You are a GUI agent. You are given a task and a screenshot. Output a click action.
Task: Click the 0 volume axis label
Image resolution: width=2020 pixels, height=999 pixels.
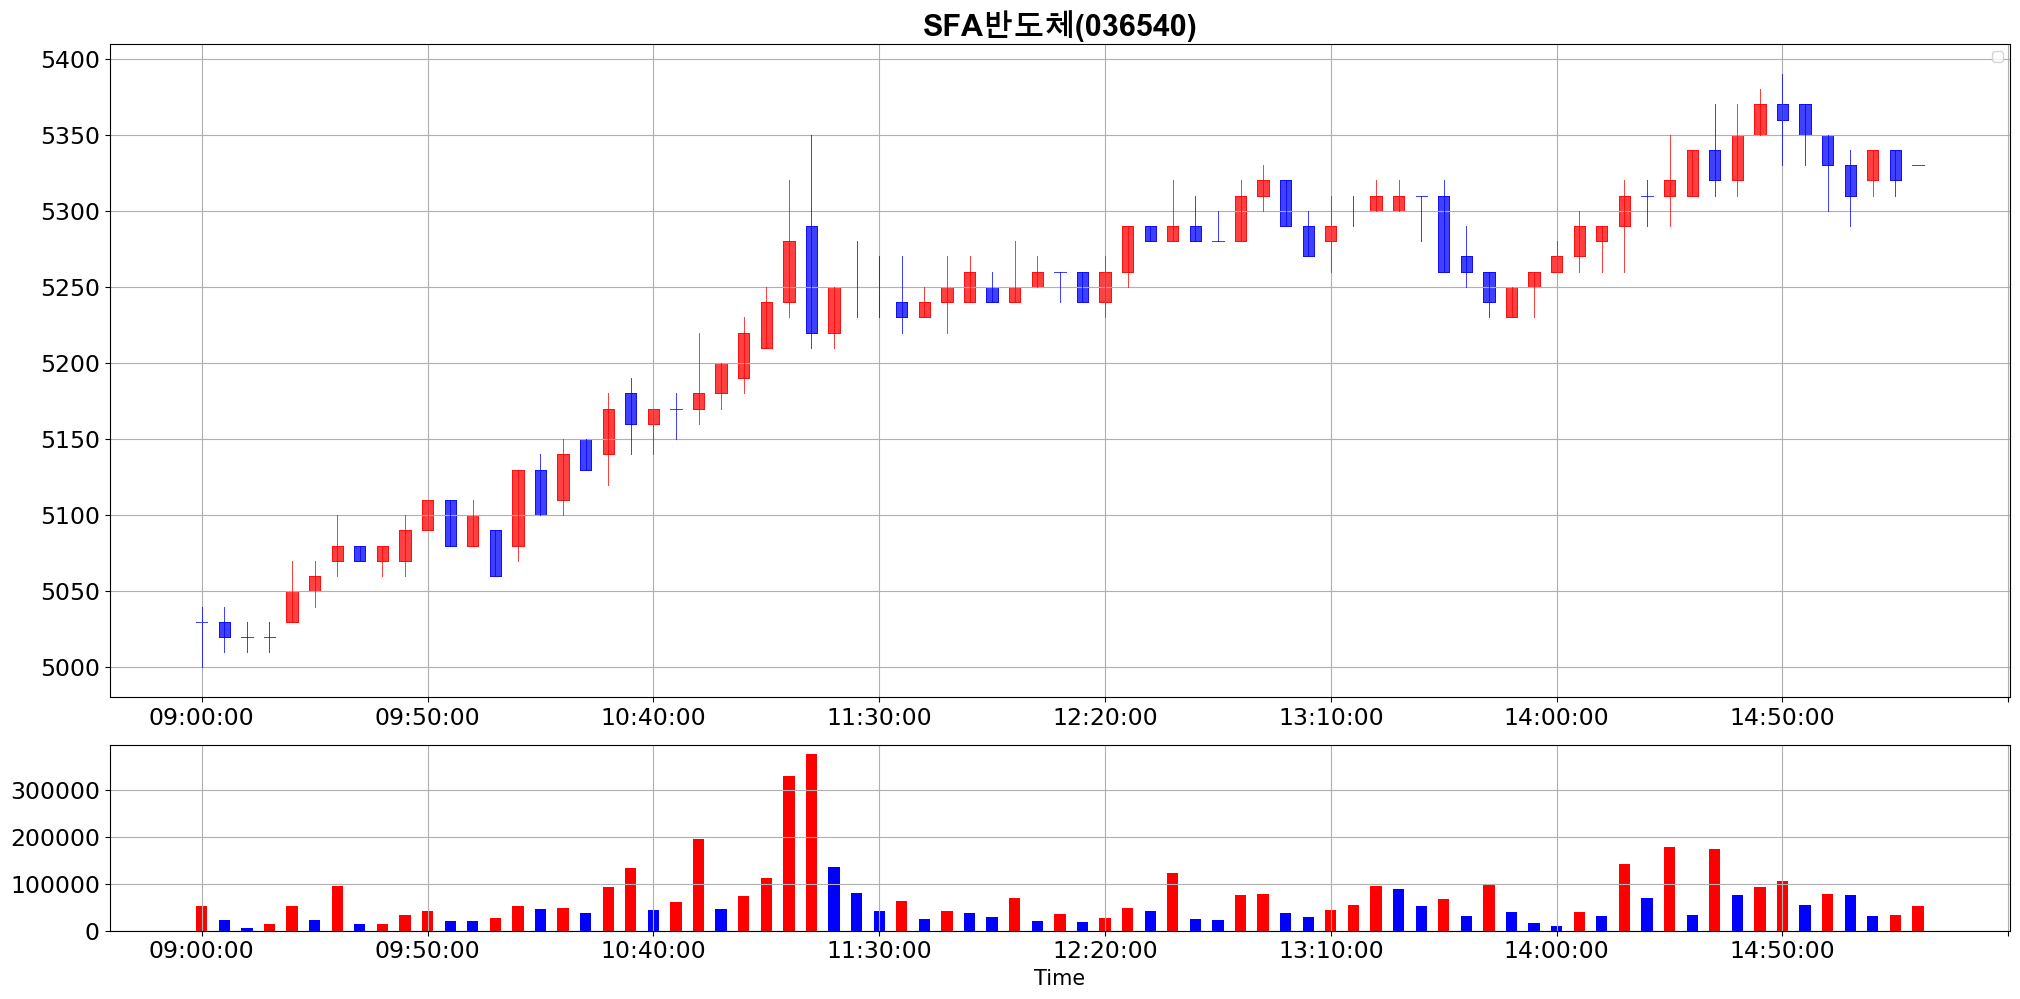[x=93, y=932]
